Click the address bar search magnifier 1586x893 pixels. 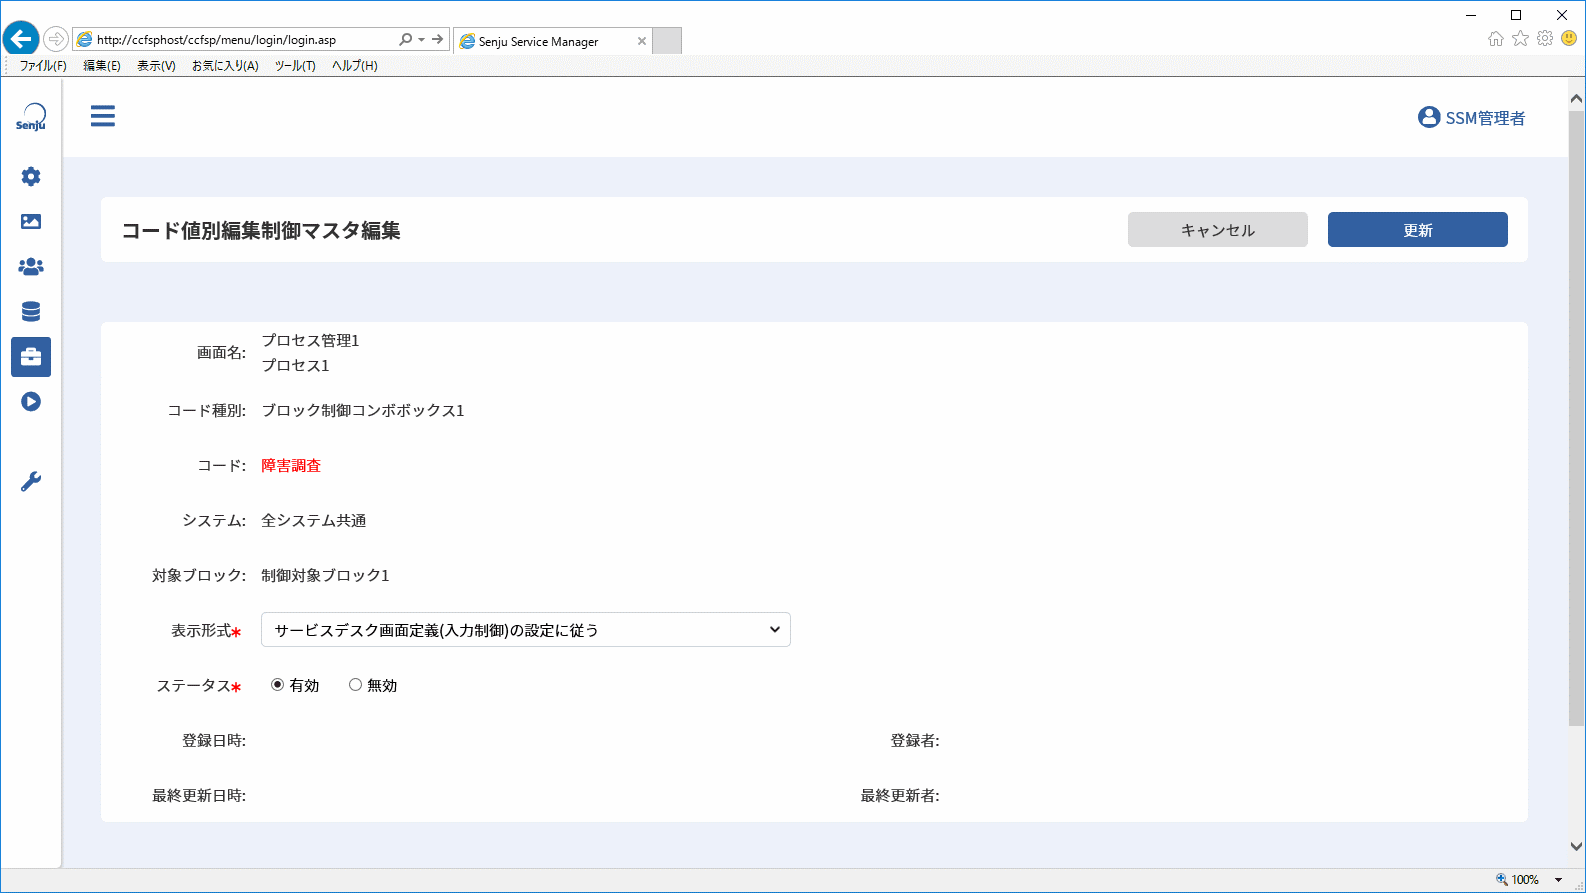pyautogui.click(x=405, y=39)
